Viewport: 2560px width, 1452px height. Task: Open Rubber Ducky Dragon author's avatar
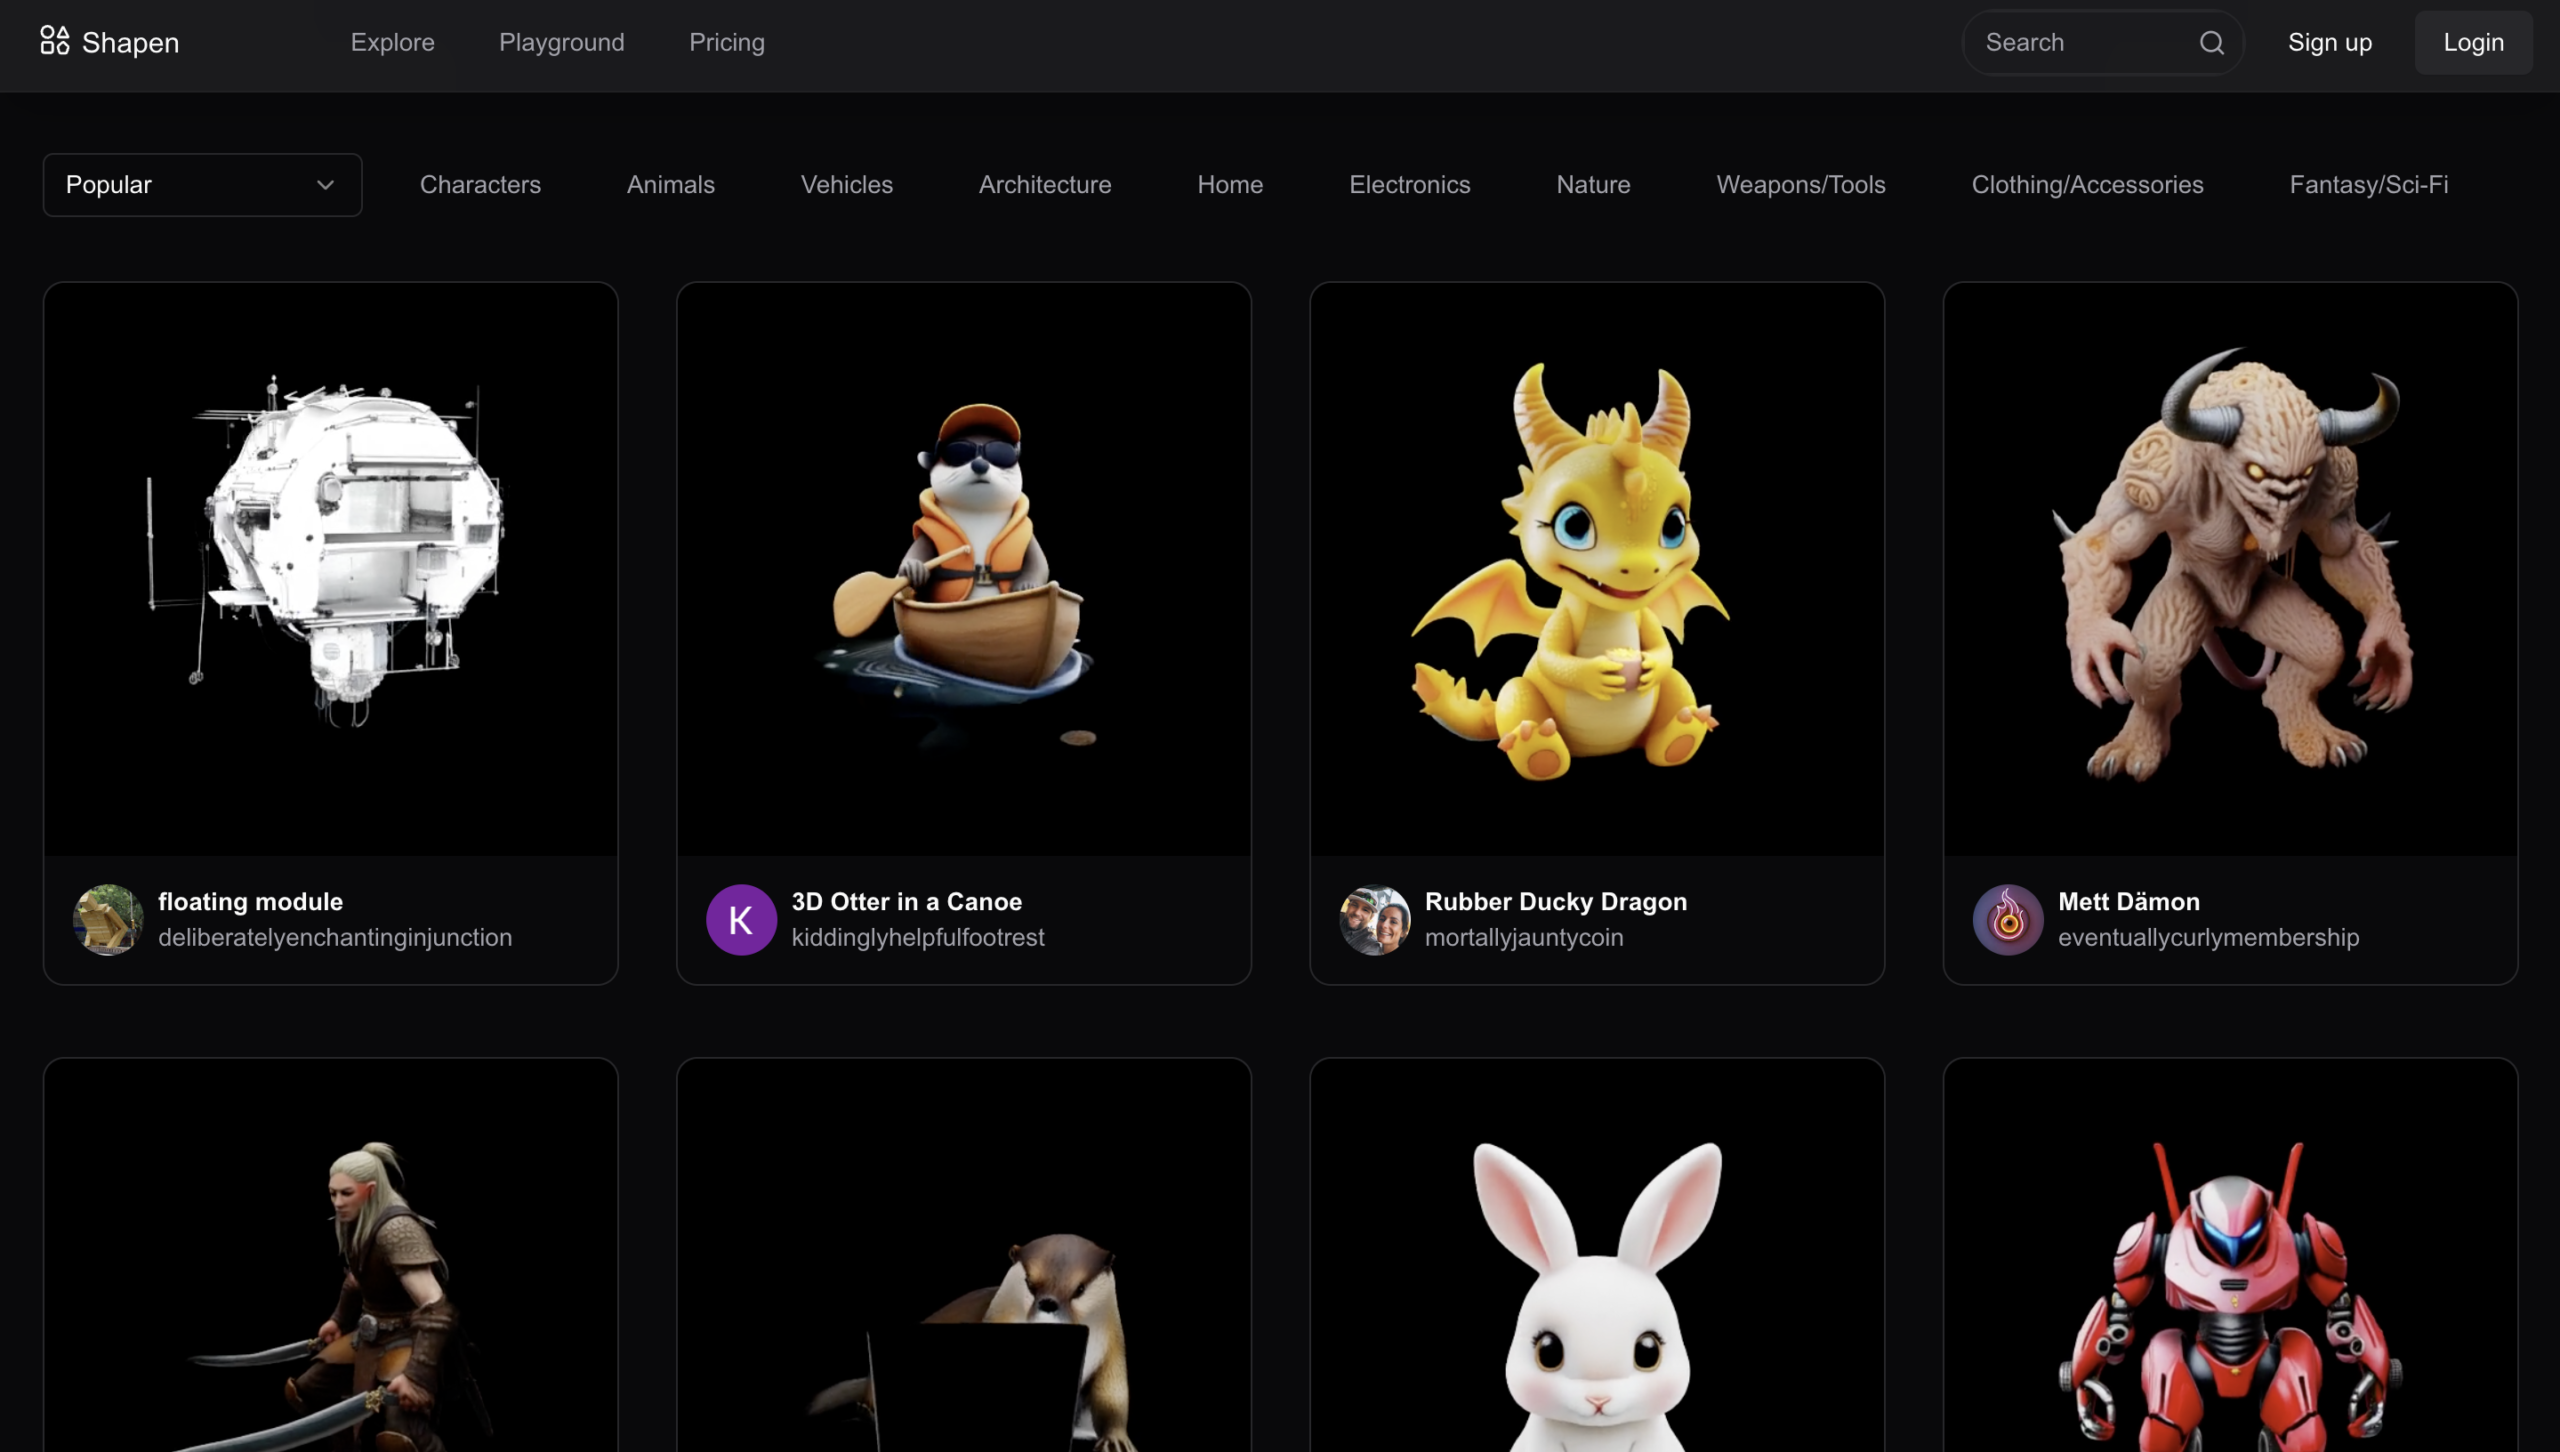1374,919
